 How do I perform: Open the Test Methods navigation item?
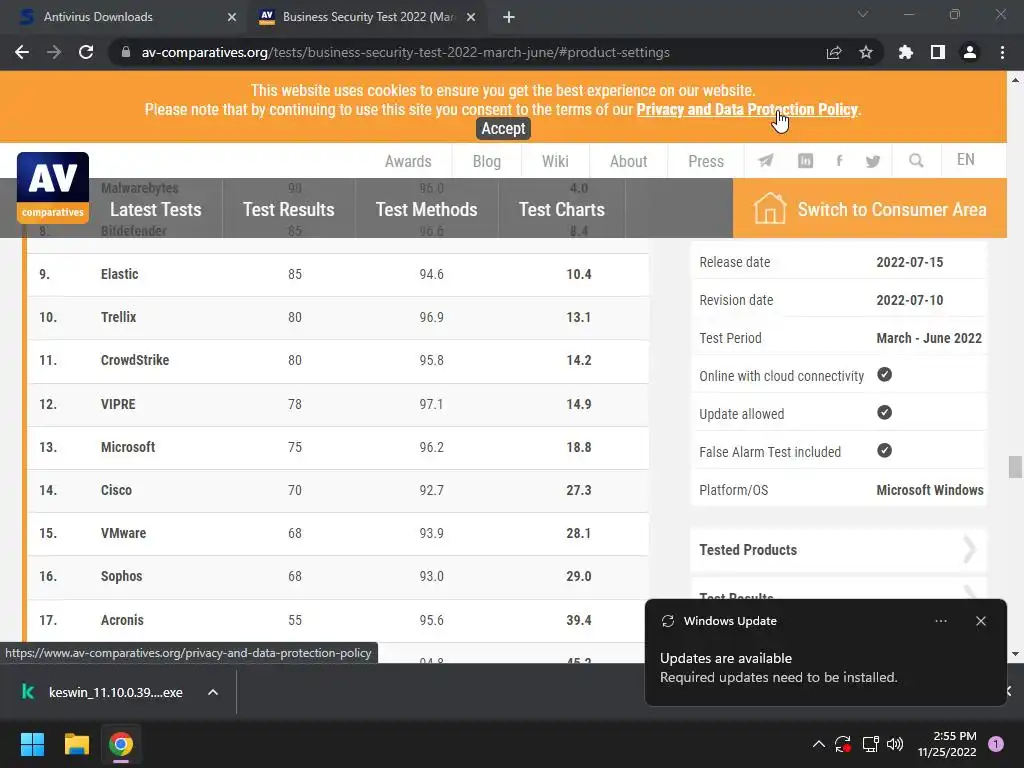coord(426,210)
